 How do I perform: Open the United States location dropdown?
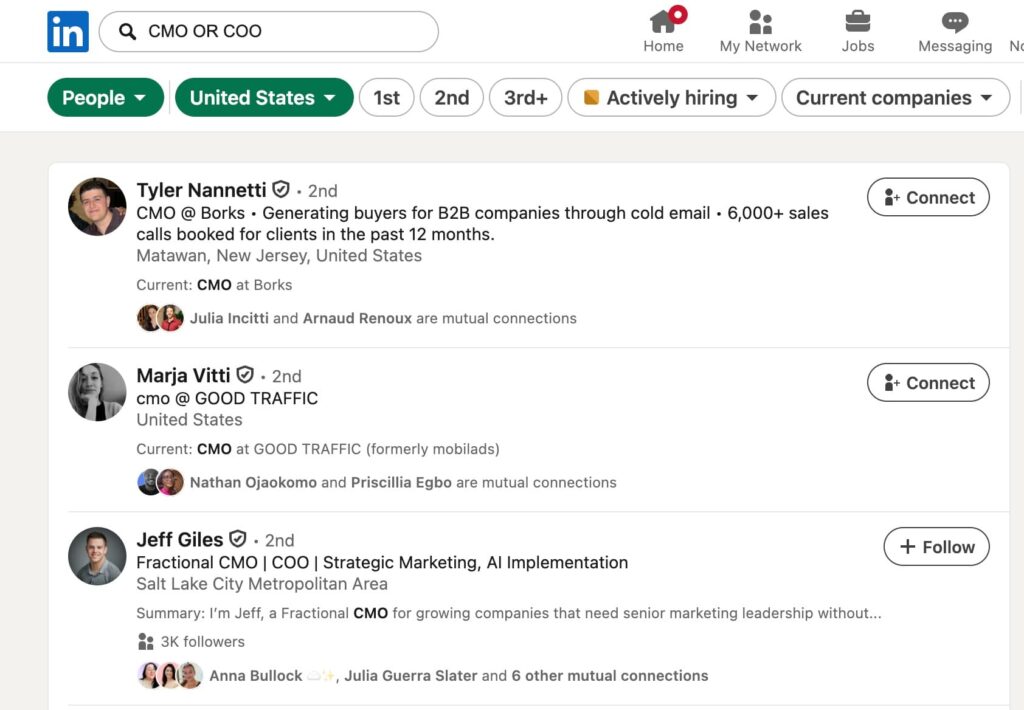point(263,97)
